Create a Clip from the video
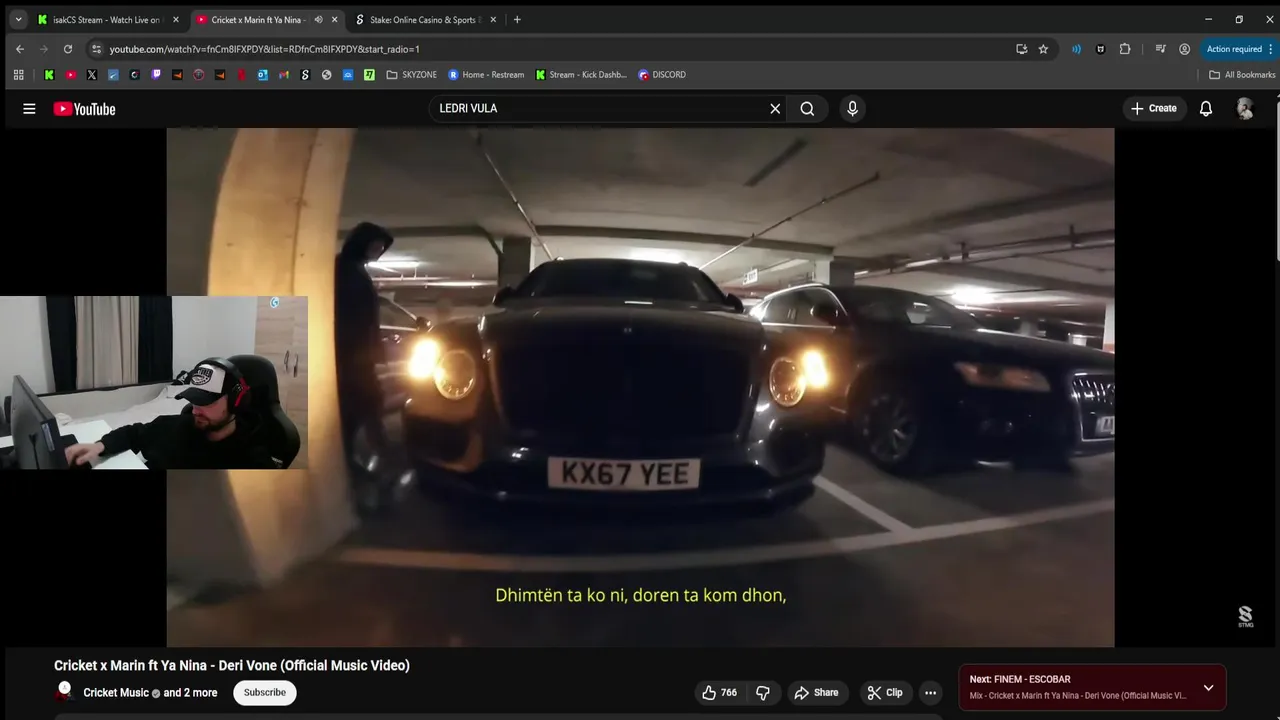 click(885, 692)
